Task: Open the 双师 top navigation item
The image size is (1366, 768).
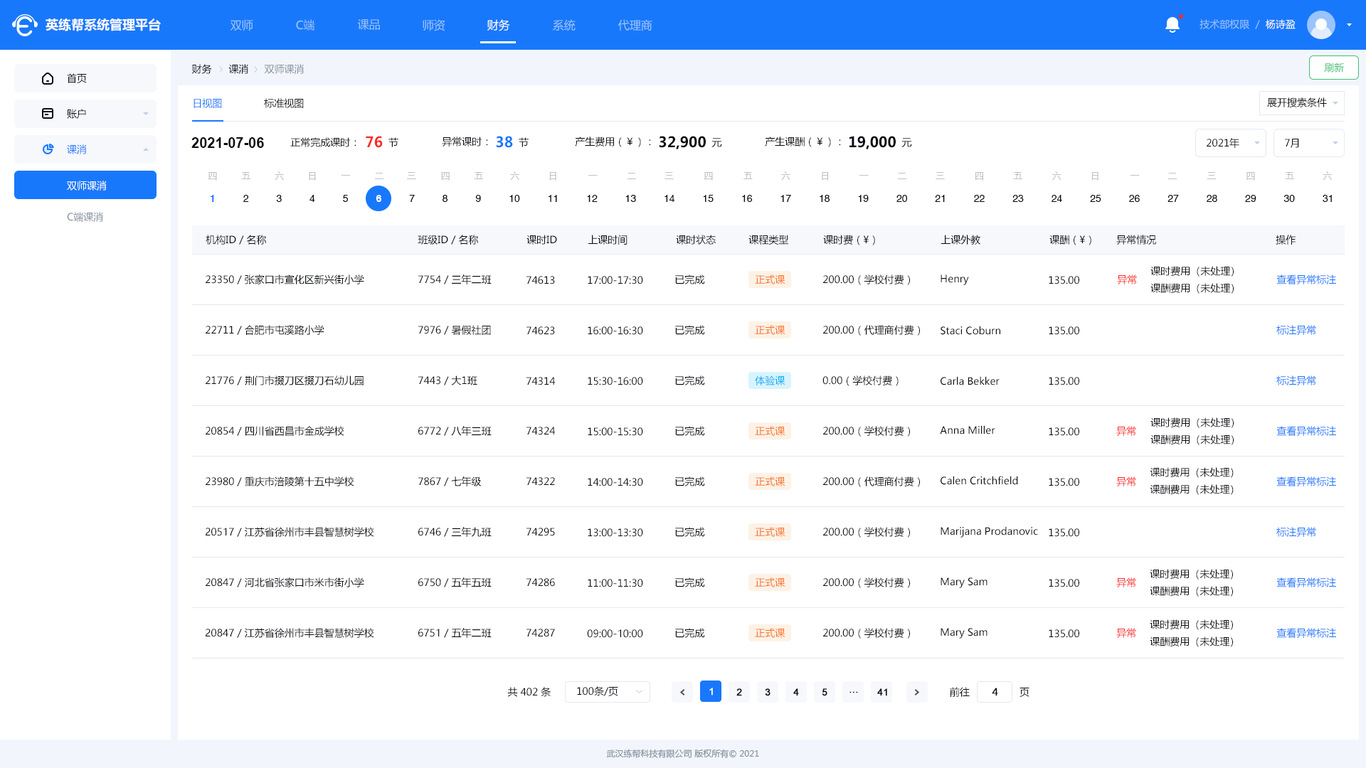Action: pos(242,25)
